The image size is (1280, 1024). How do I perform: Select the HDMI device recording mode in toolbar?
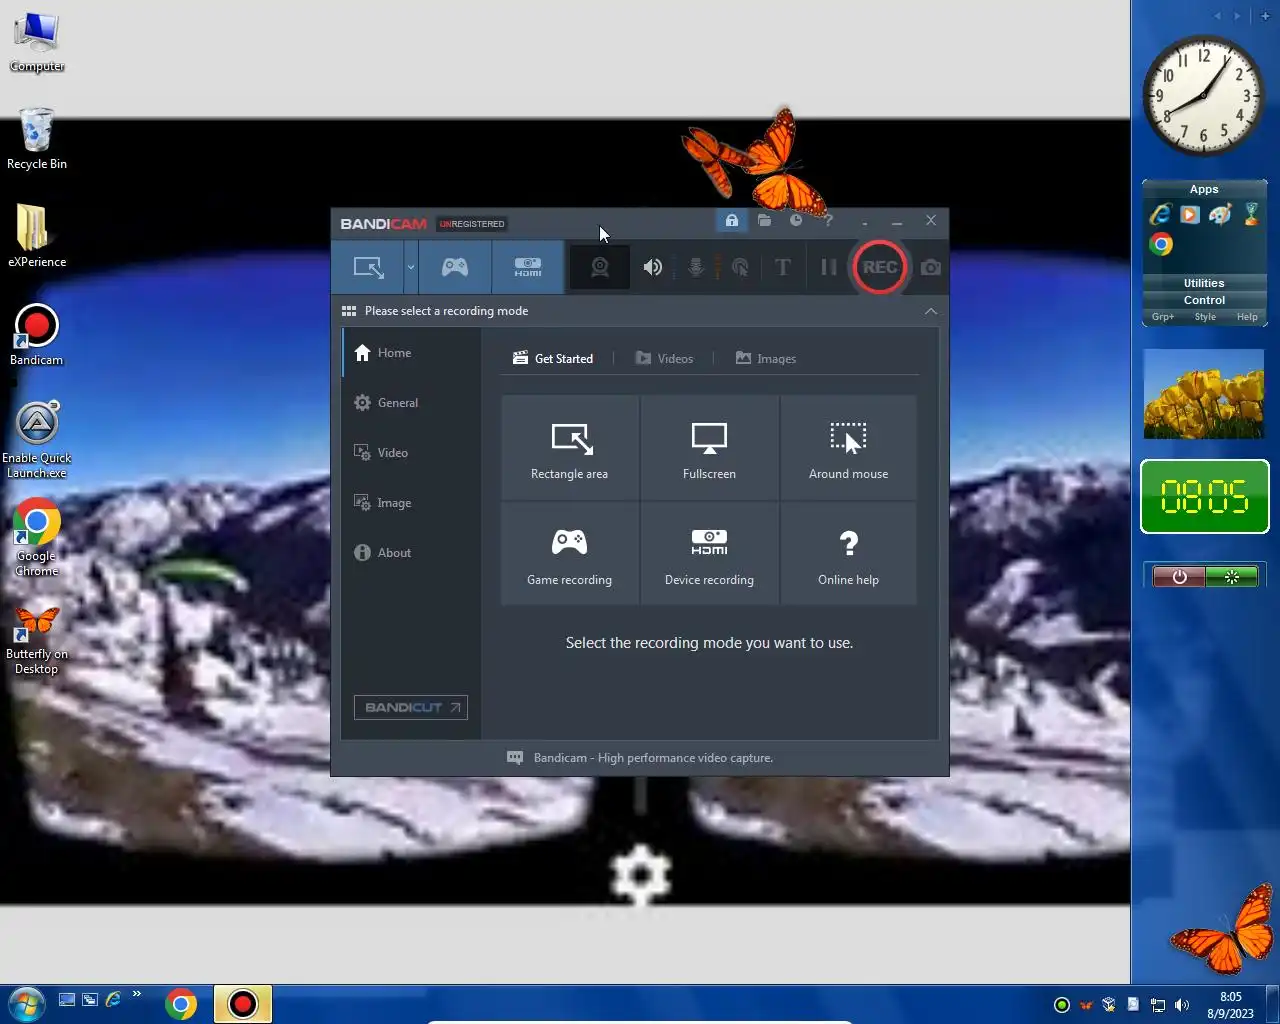(528, 267)
